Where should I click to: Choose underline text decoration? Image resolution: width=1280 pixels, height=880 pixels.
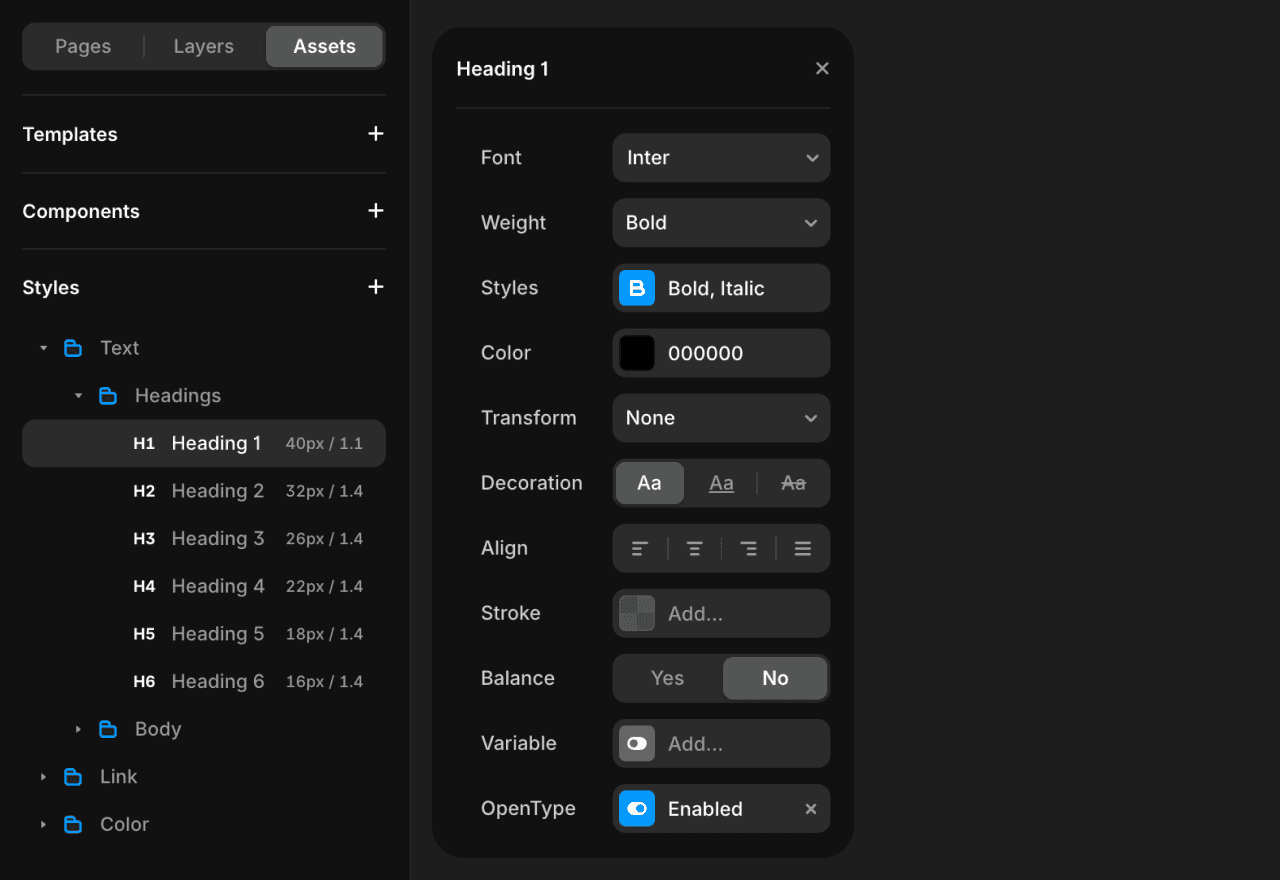coord(721,483)
